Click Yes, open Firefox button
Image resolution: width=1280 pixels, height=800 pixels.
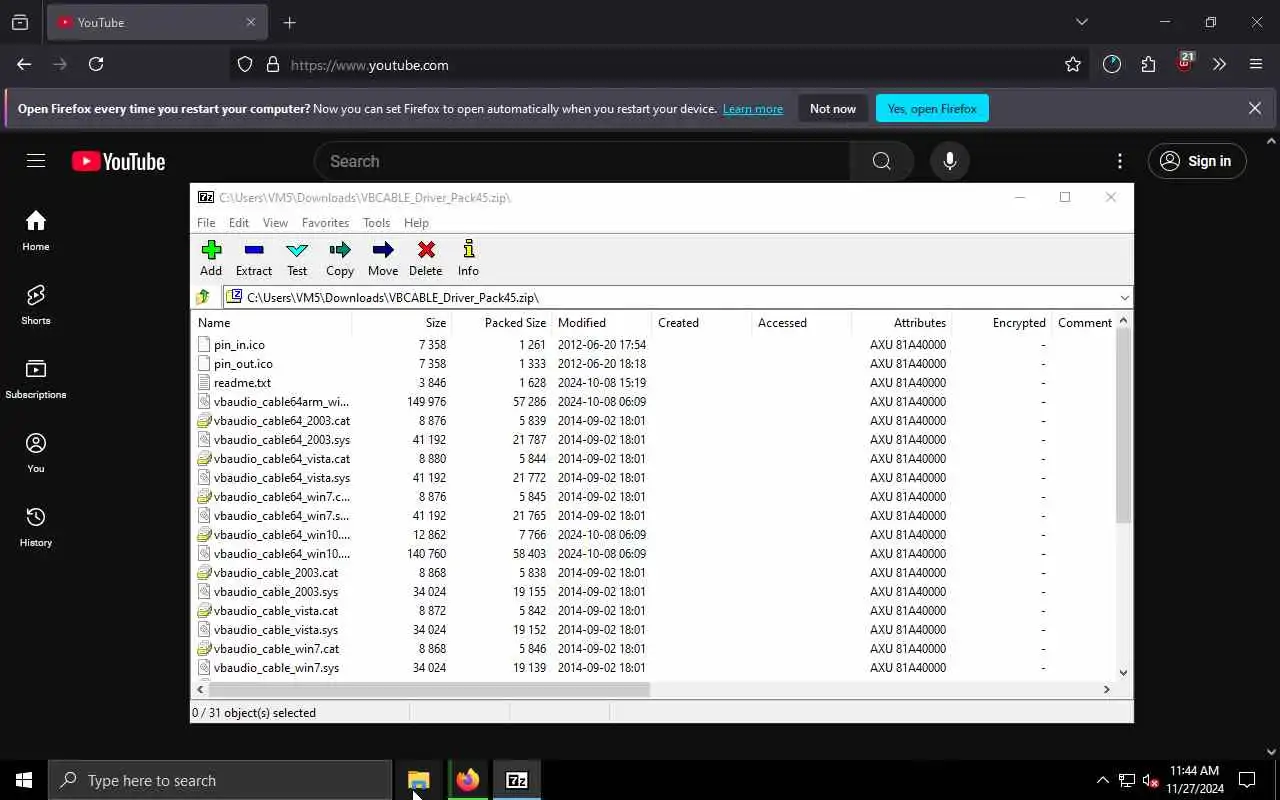pyautogui.click(x=932, y=108)
